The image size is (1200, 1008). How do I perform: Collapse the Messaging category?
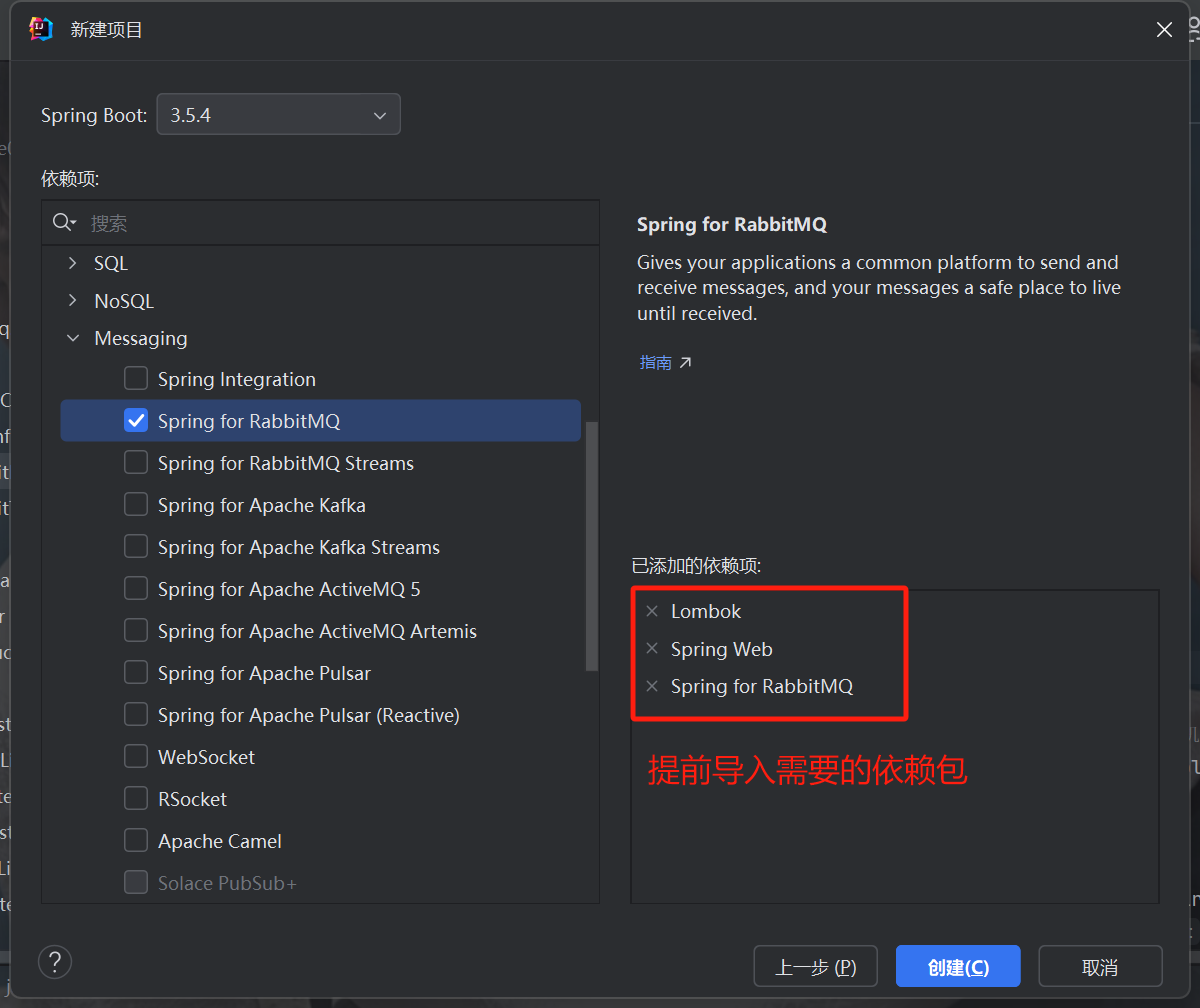(72, 339)
